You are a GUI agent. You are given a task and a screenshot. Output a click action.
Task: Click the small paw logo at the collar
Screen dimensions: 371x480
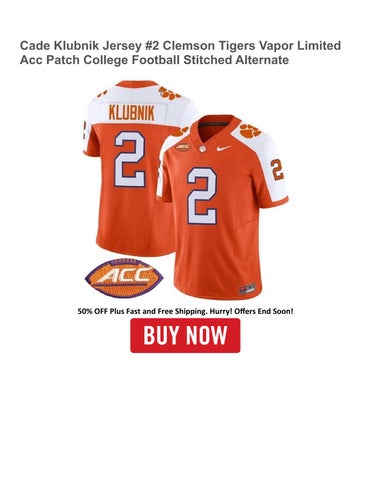pos(202,149)
